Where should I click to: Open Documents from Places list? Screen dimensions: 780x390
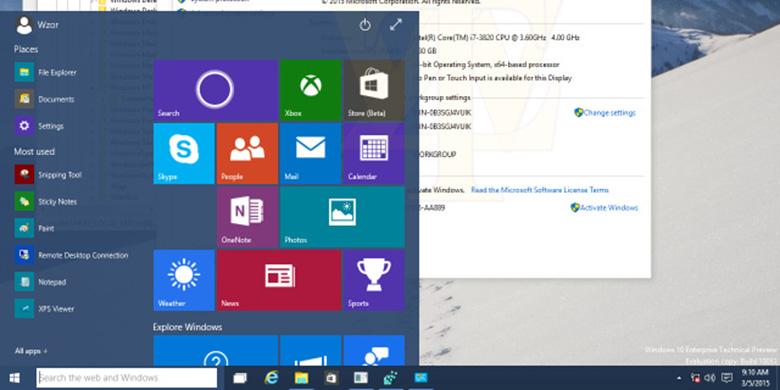tap(45, 99)
